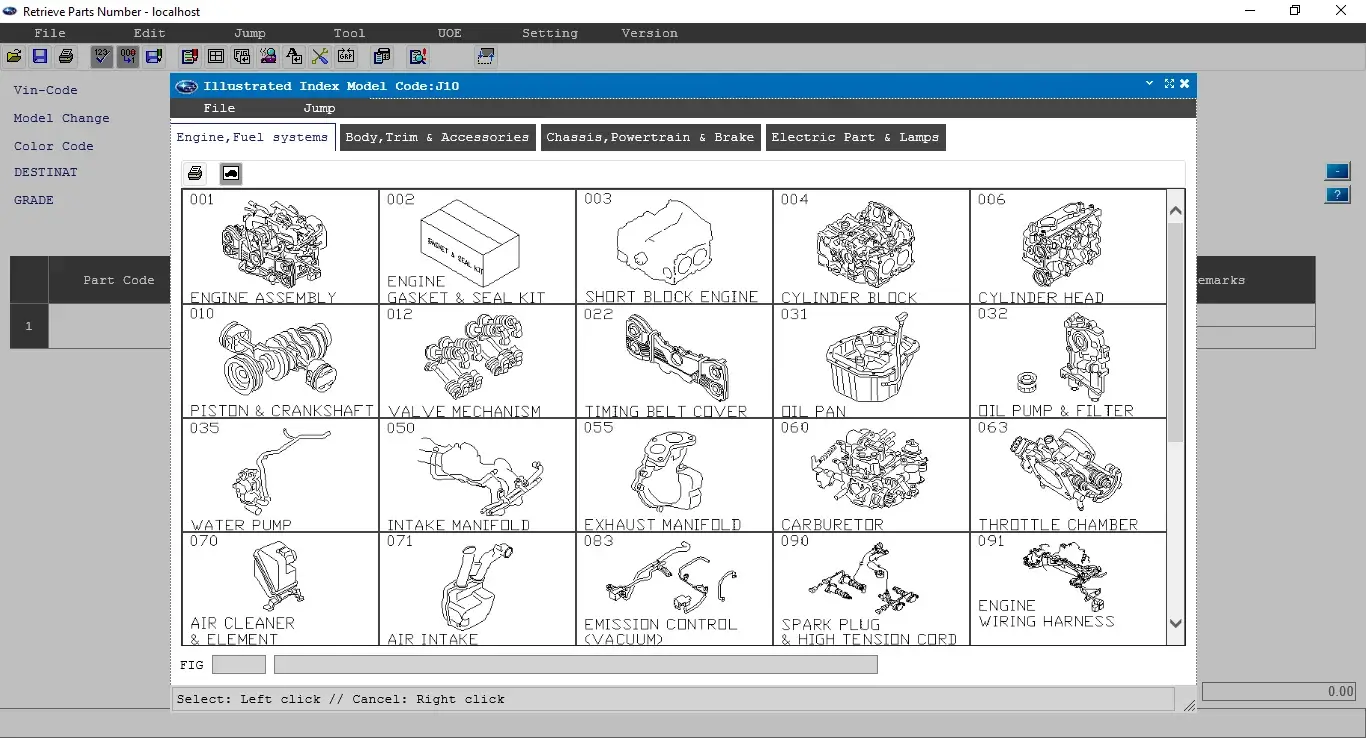The height and width of the screenshot is (738, 1366).
Task: Click the Model Change link in the left sidebar
Action: pyautogui.click(x=61, y=118)
